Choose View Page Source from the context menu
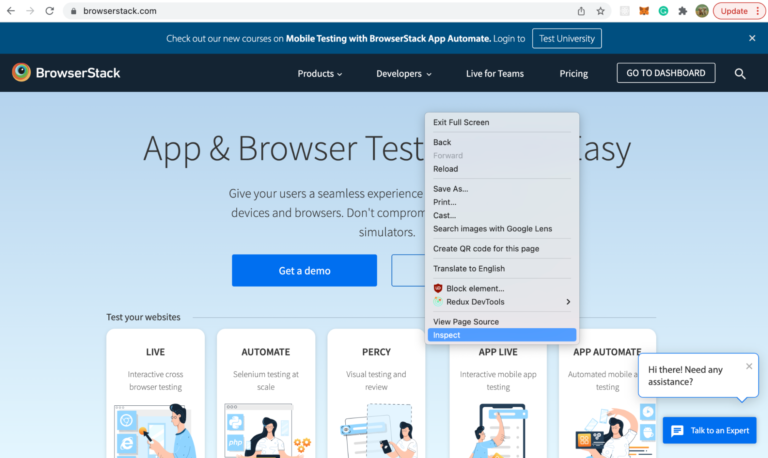Viewport: 768px width, 458px height. coord(502,322)
